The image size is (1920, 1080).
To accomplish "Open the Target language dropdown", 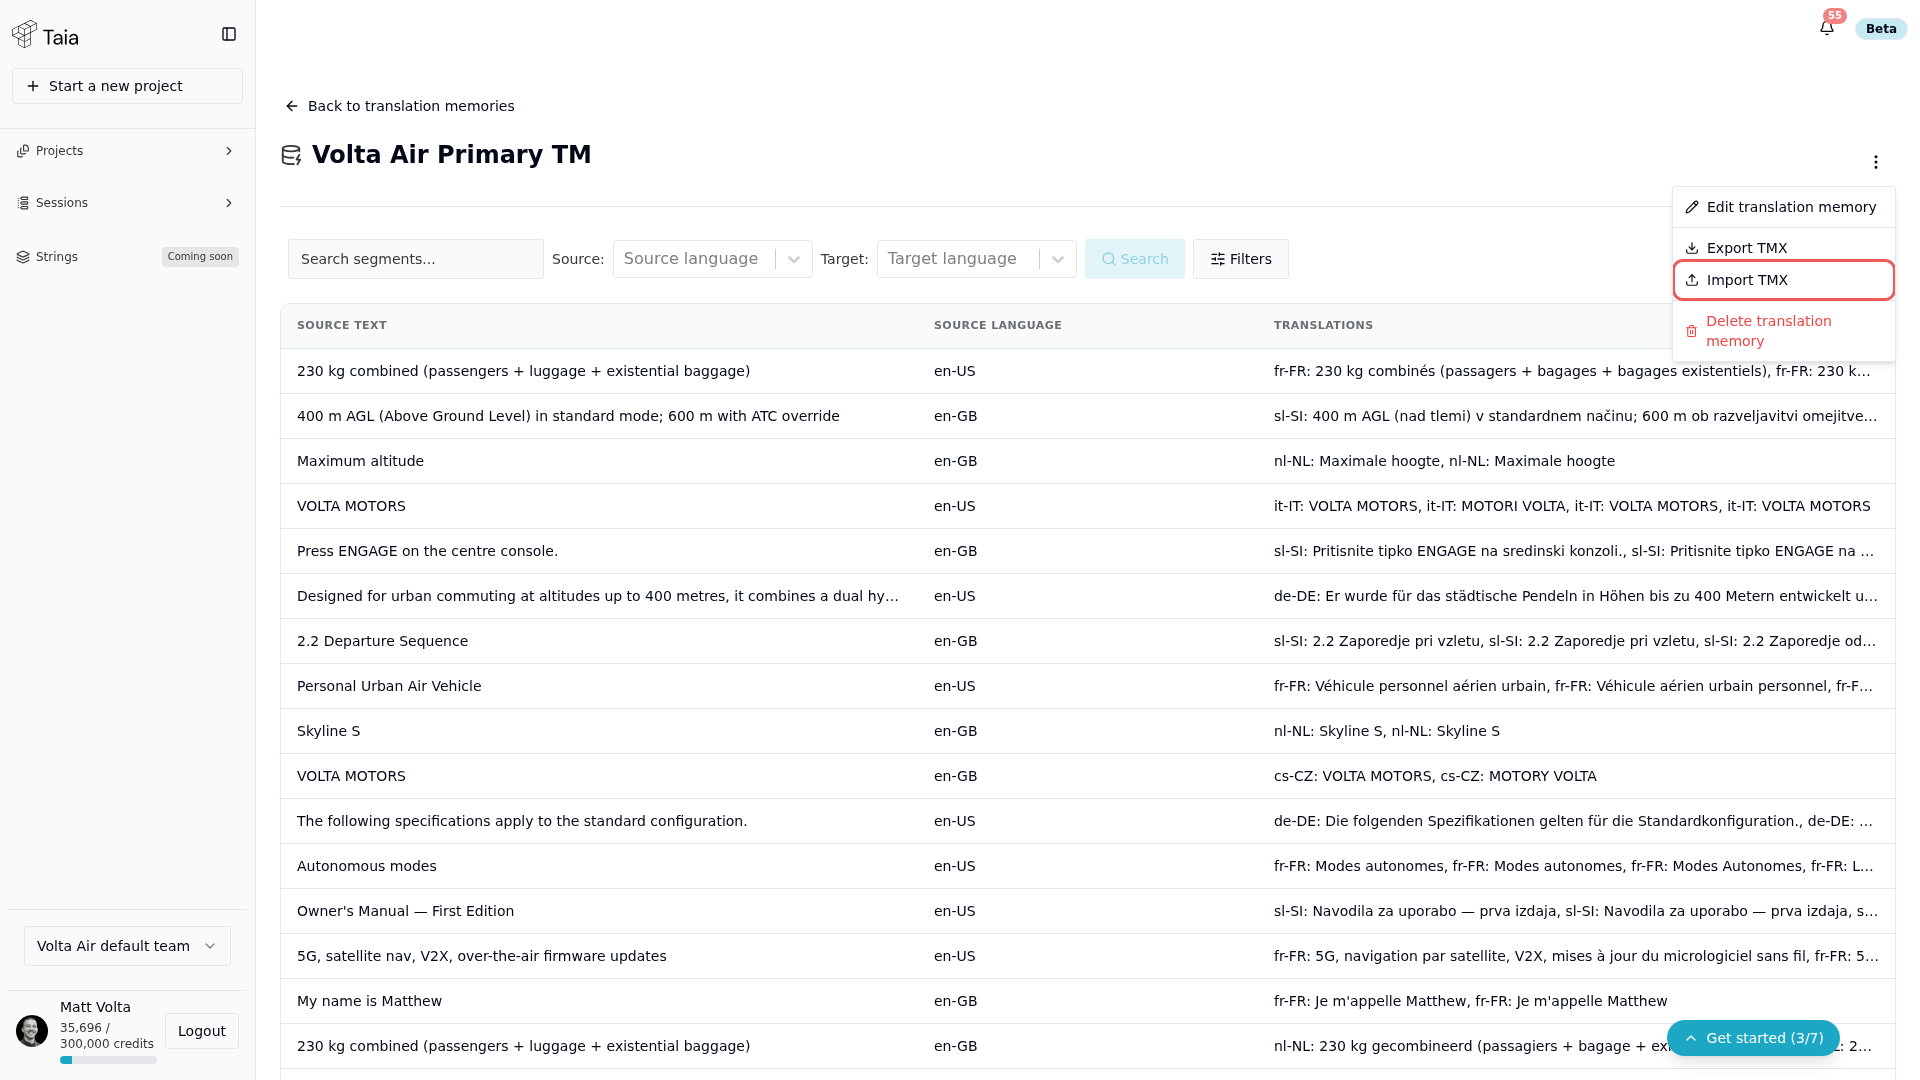I will pyautogui.click(x=976, y=259).
